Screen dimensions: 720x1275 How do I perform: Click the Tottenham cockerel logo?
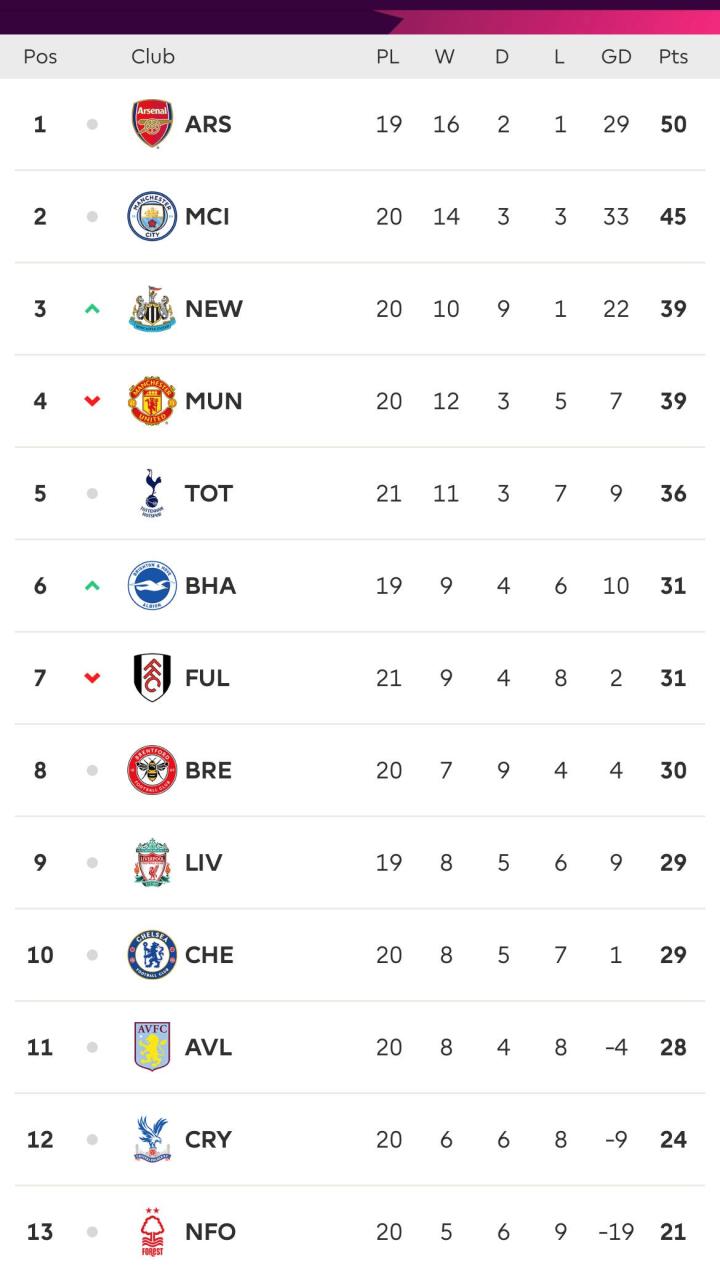tap(152, 493)
